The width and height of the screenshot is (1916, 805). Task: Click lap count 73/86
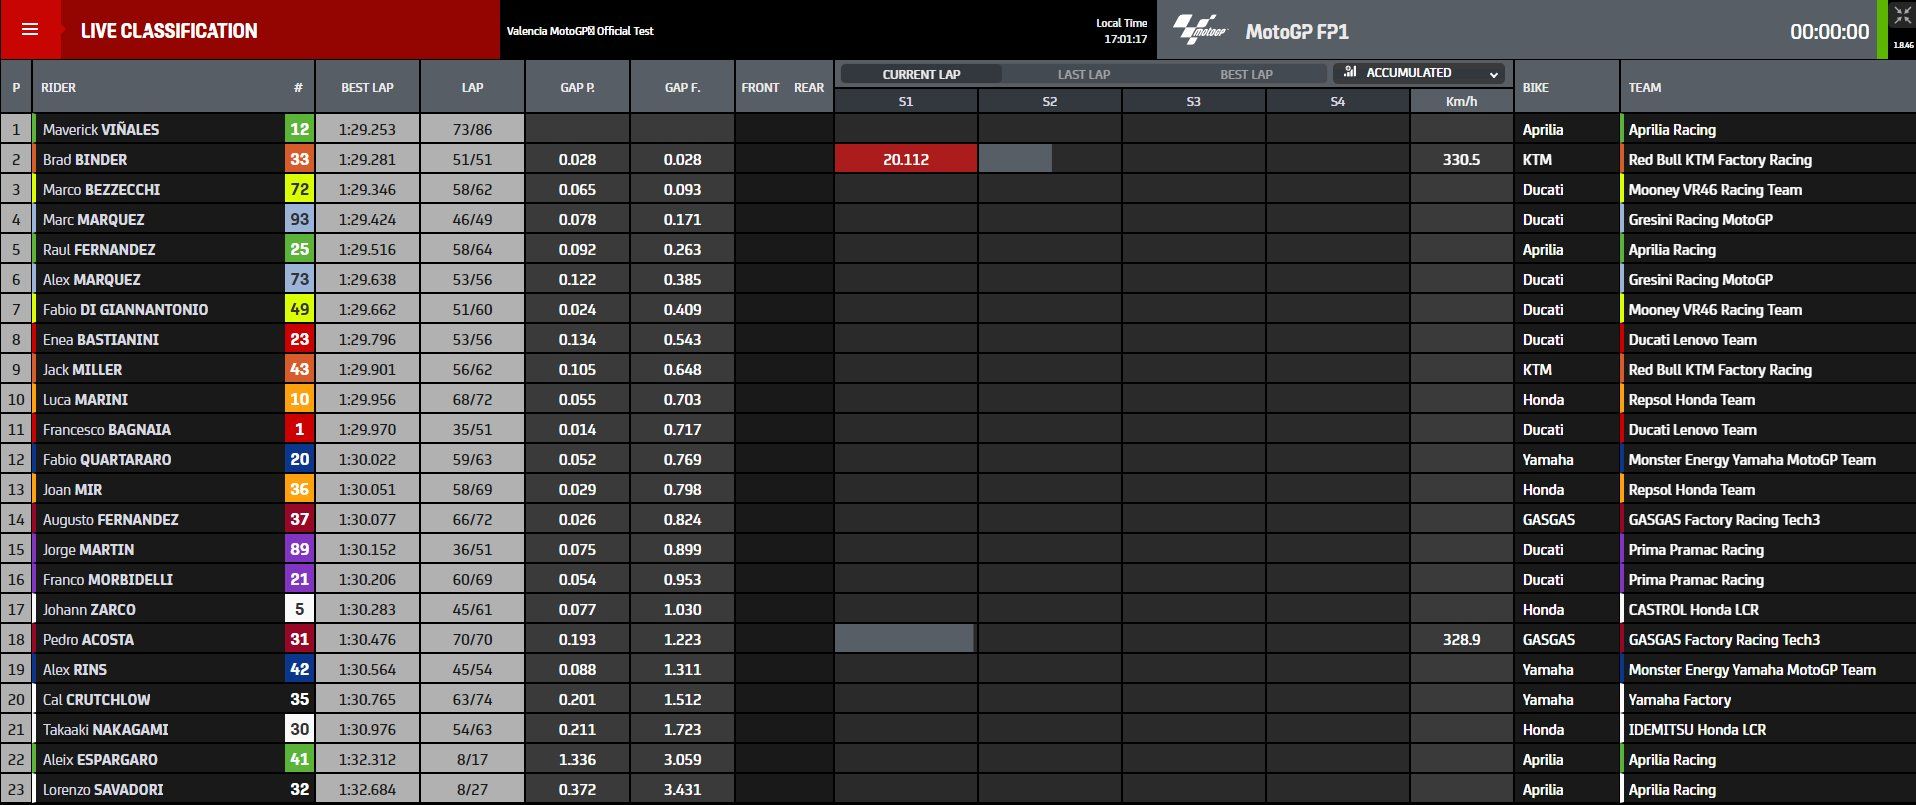(x=472, y=129)
